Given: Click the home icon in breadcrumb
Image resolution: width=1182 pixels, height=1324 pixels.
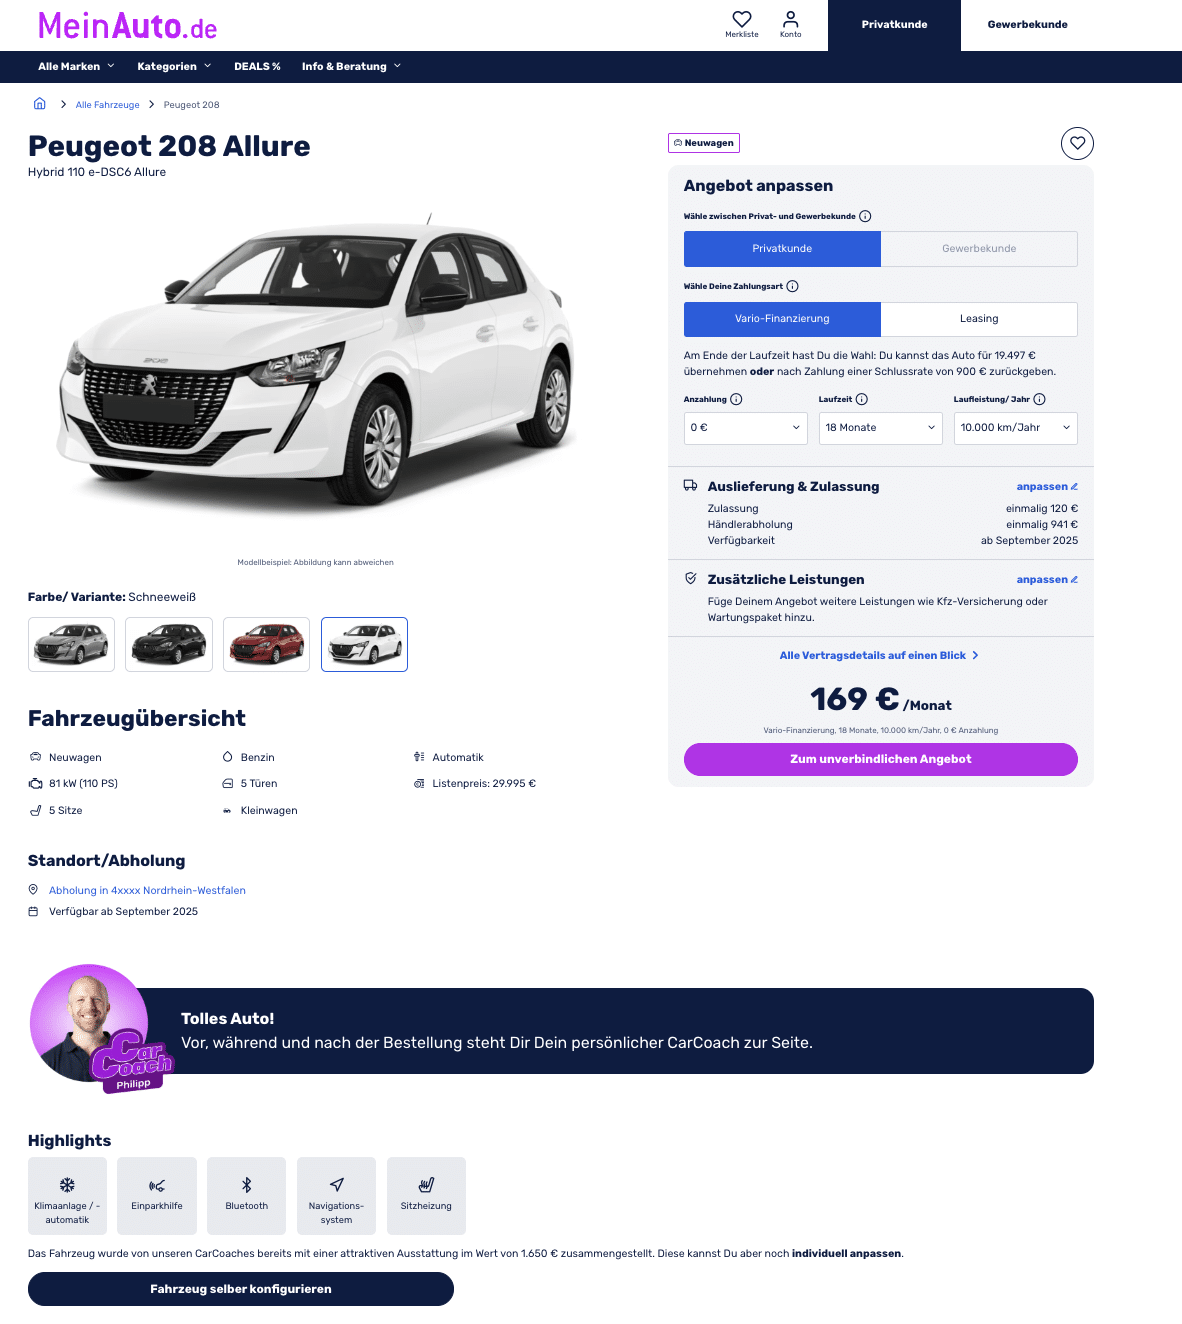Looking at the screenshot, I should (40, 104).
